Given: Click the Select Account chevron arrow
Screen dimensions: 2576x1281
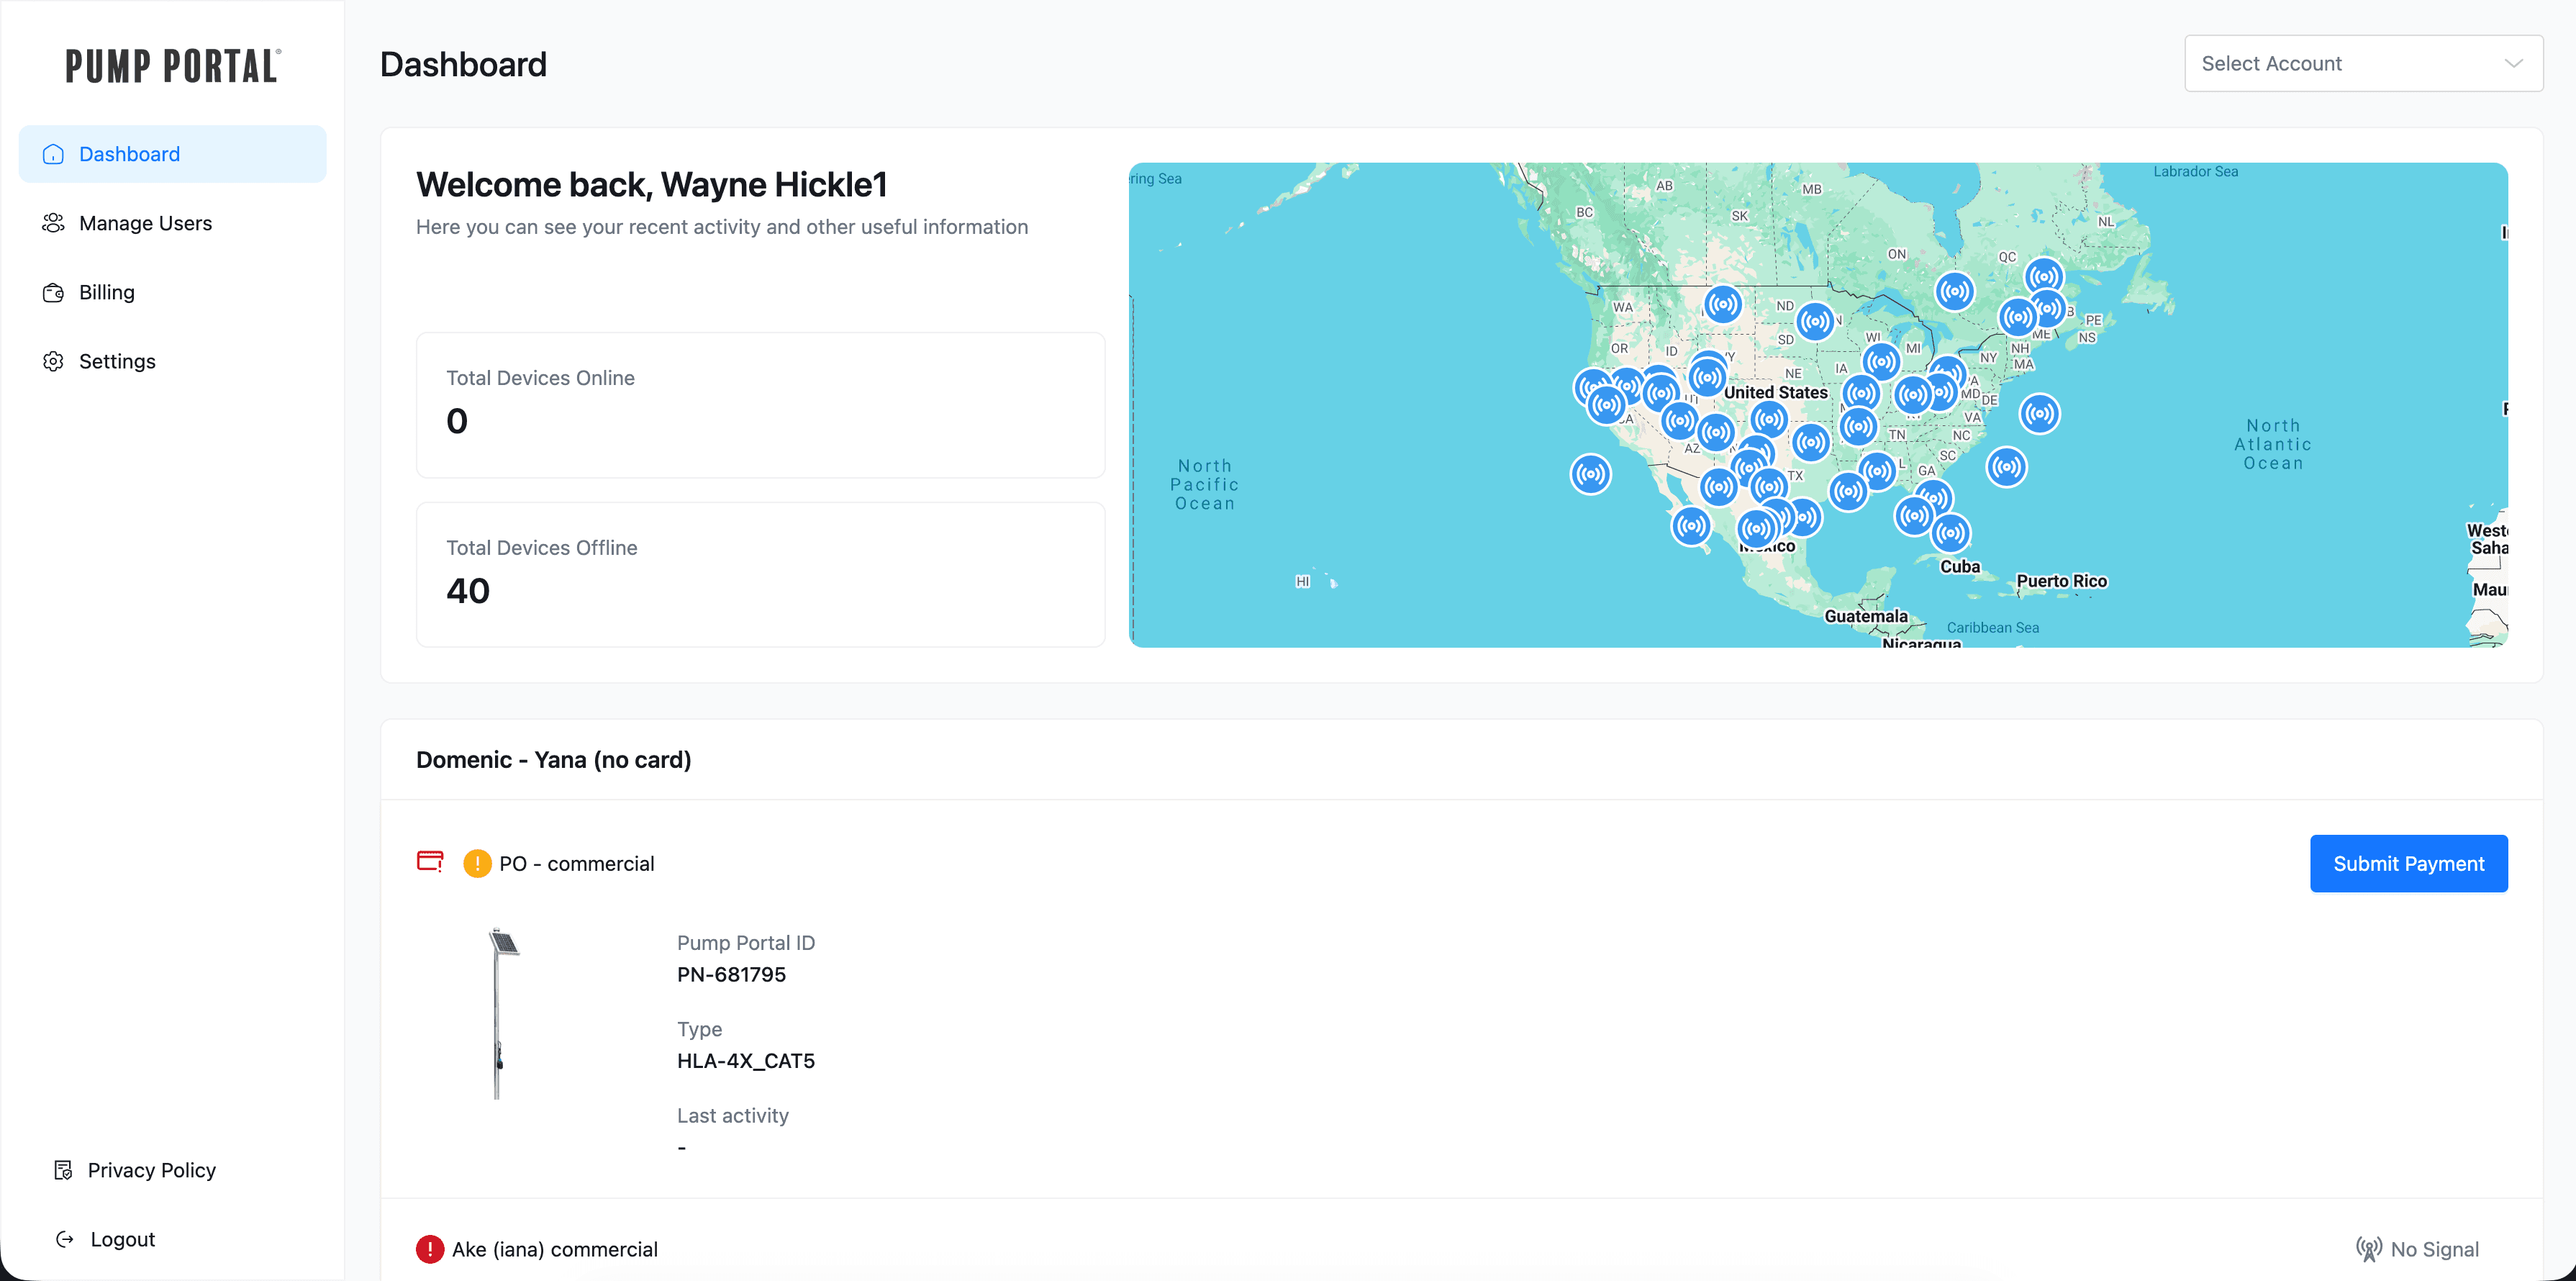Looking at the screenshot, I should tap(2513, 63).
